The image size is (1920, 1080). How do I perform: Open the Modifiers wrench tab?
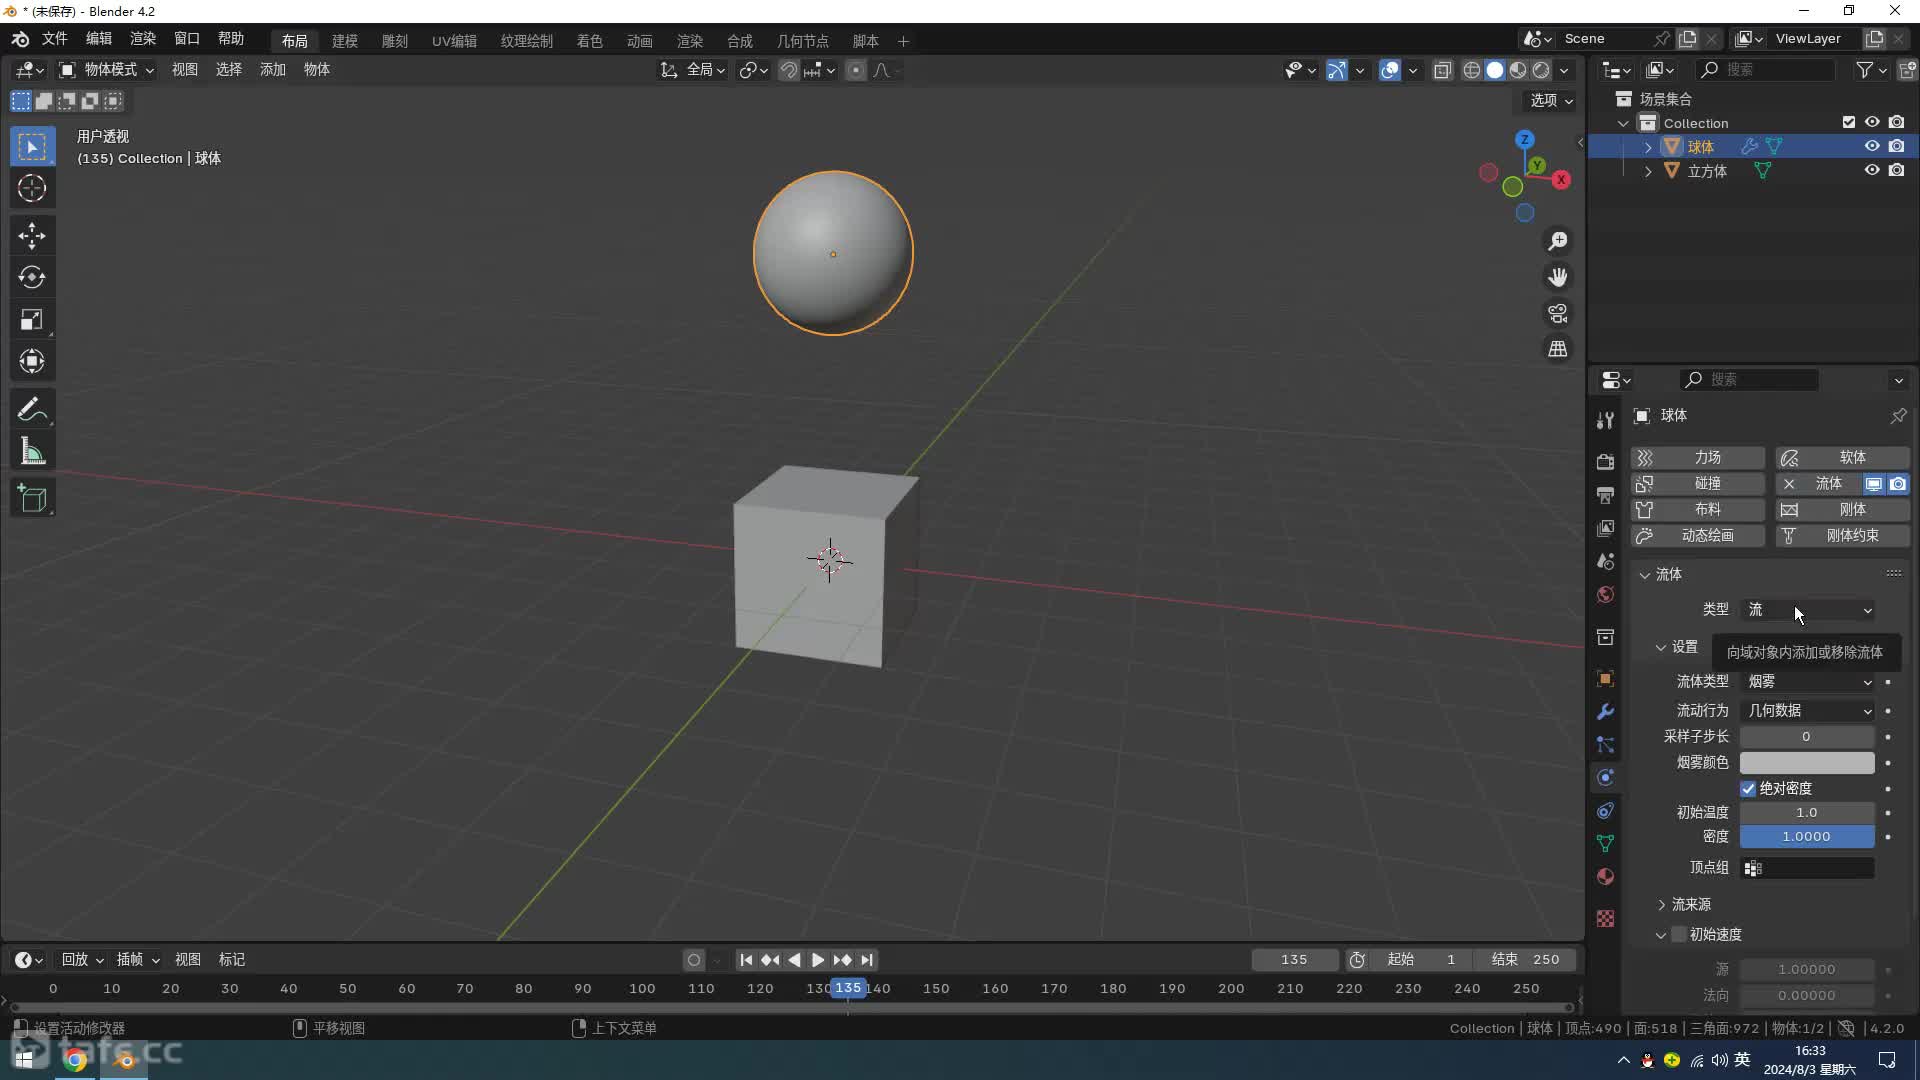point(1605,712)
